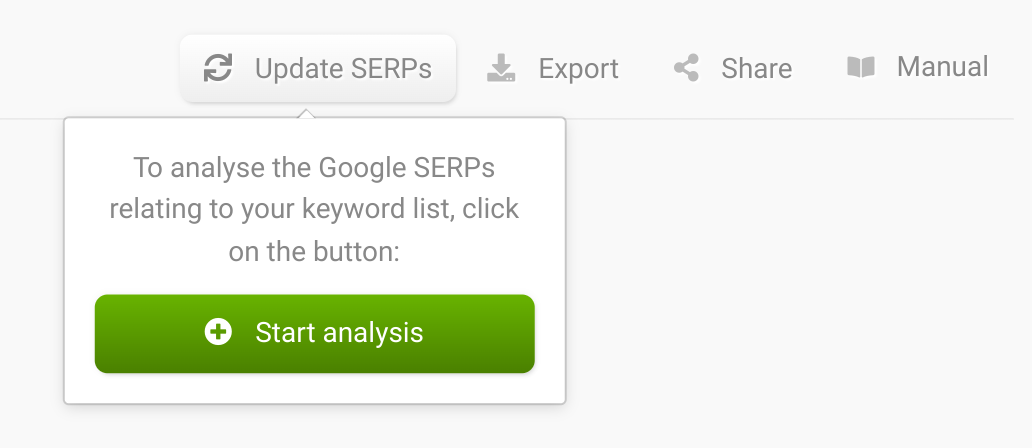The image size is (1032, 448).
Task: Click the small popover caret under Update SERPs
Action: [306, 113]
